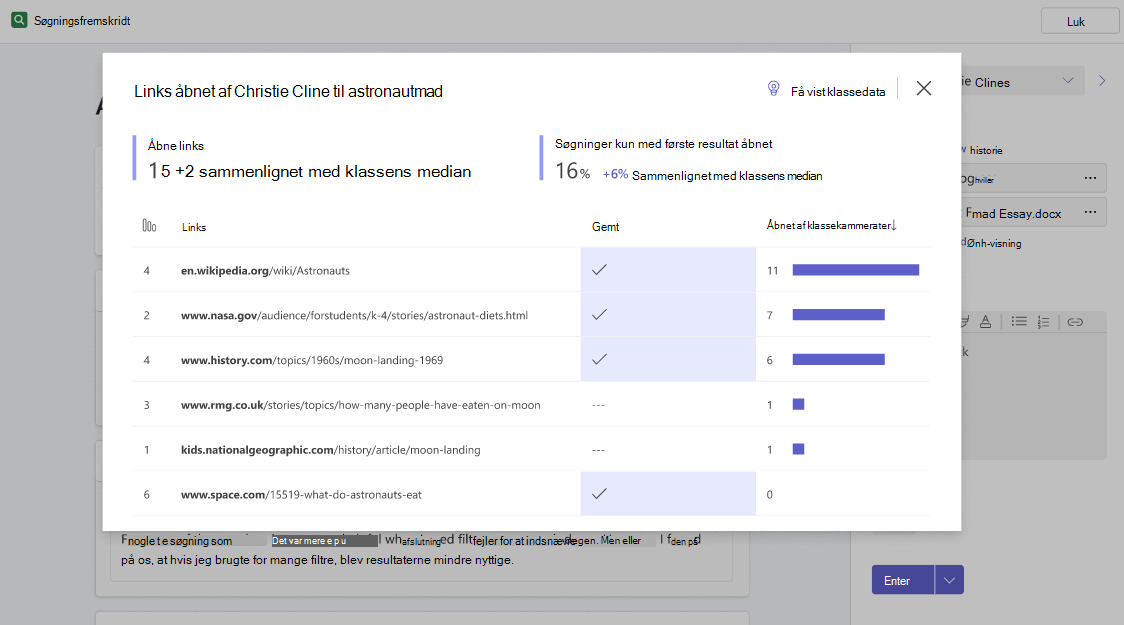Open more options for Fmad Essay.docx

point(1090,212)
